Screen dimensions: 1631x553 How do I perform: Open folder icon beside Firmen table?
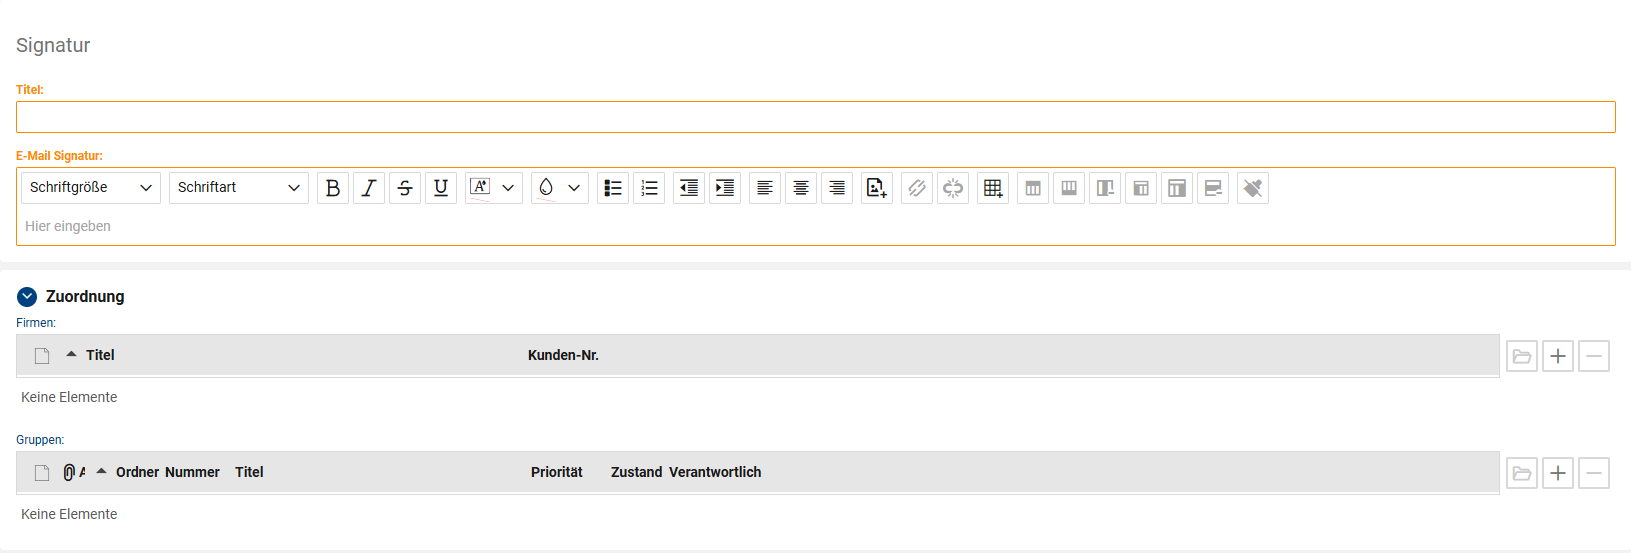click(1522, 356)
